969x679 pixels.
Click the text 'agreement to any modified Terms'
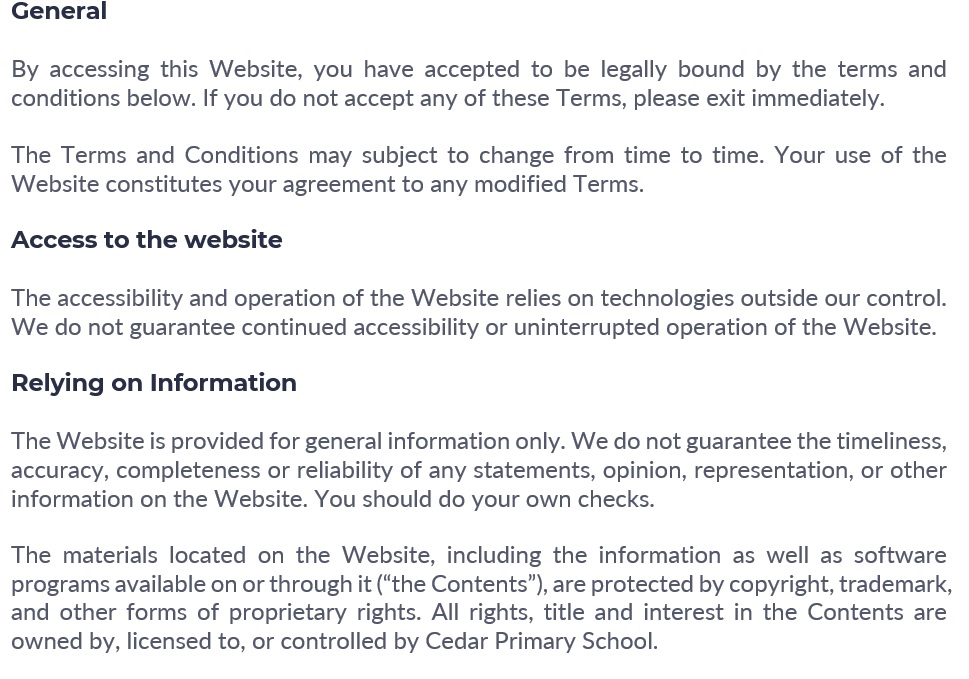click(463, 184)
